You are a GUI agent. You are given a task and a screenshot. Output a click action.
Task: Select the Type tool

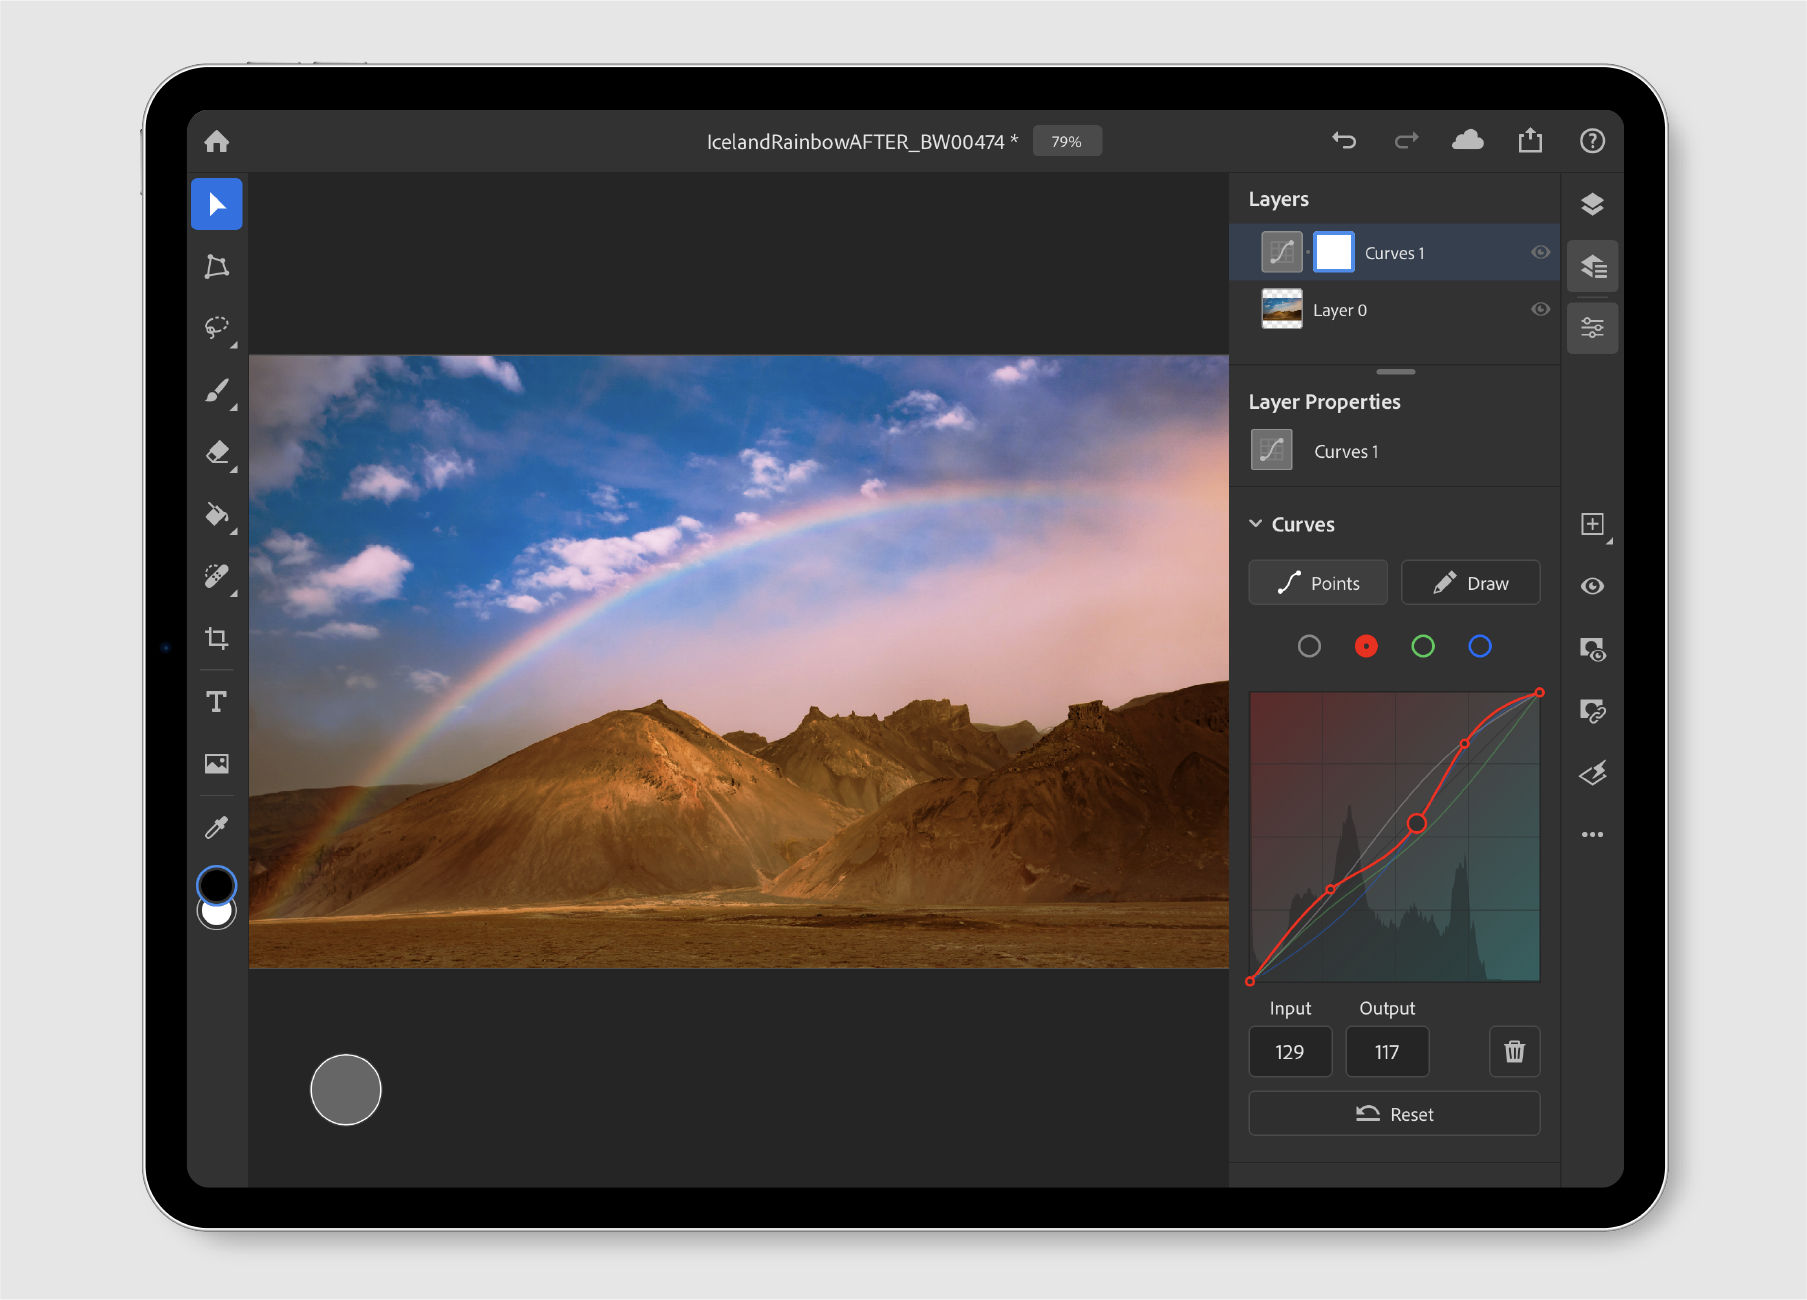click(x=216, y=701)
